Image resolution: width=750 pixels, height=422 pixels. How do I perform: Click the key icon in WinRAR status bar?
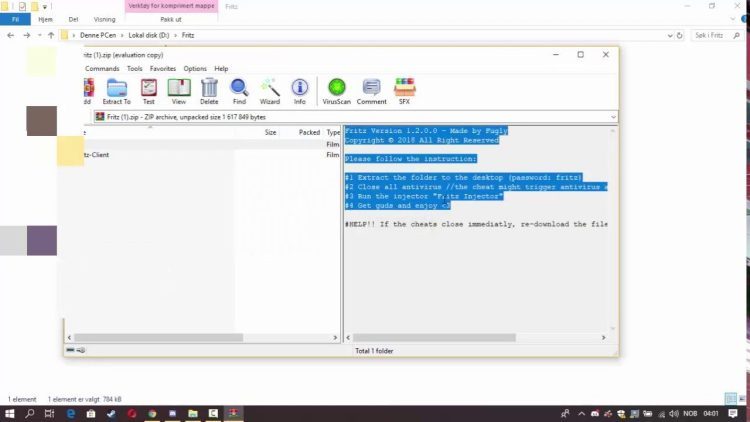pos(81,350)
